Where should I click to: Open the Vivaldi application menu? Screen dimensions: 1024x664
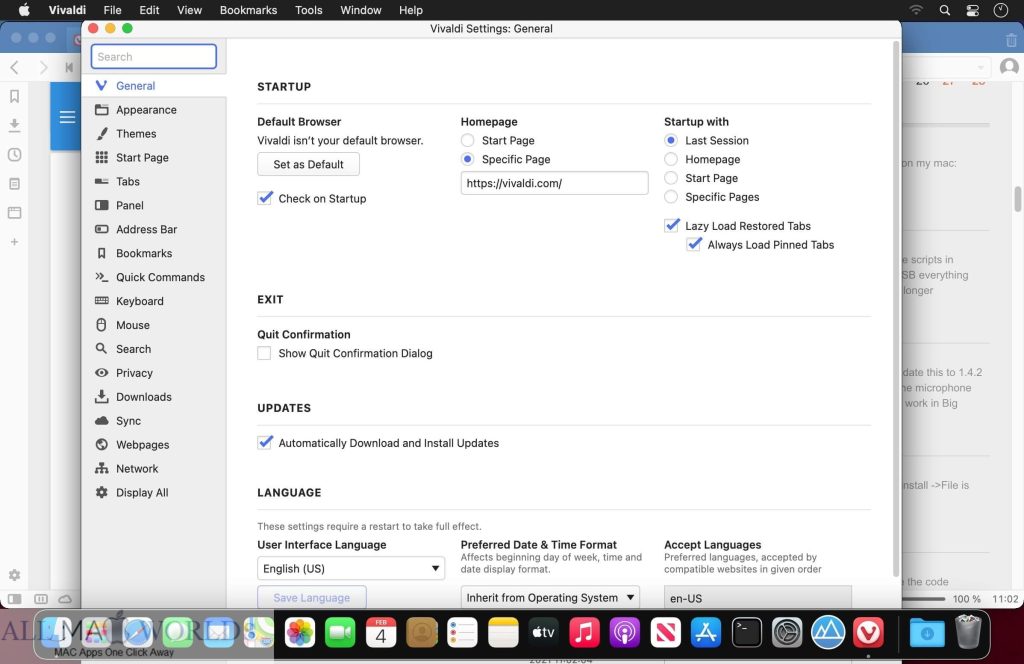point(67,10)
